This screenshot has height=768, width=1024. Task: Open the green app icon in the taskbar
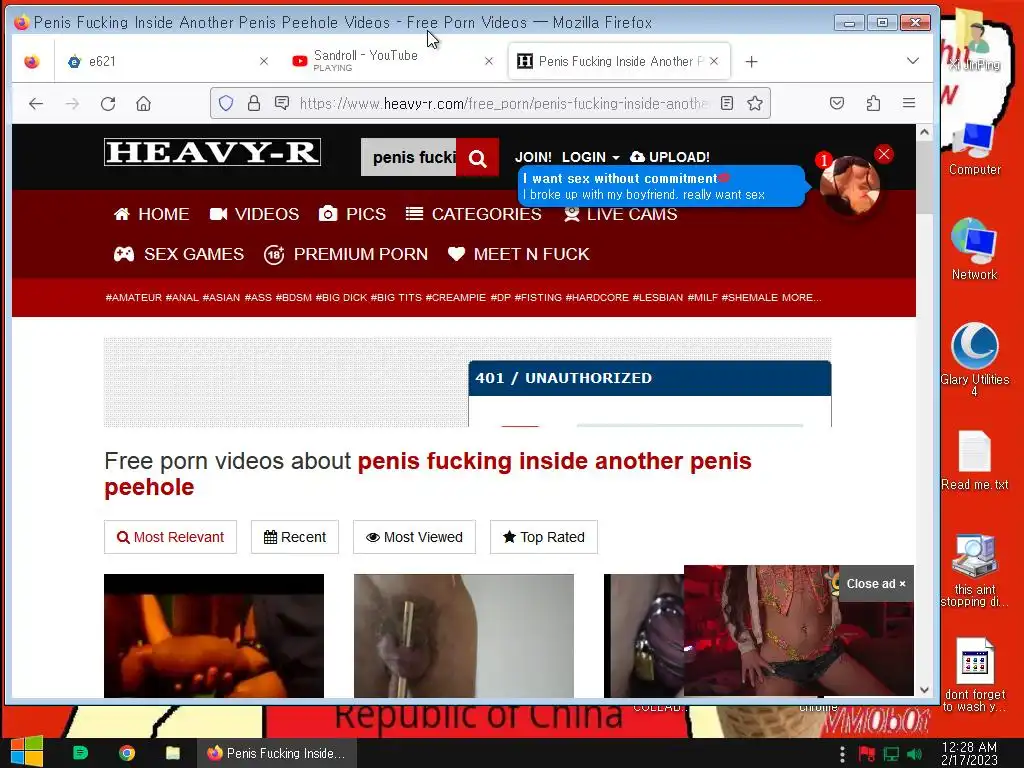click(80, 753)
